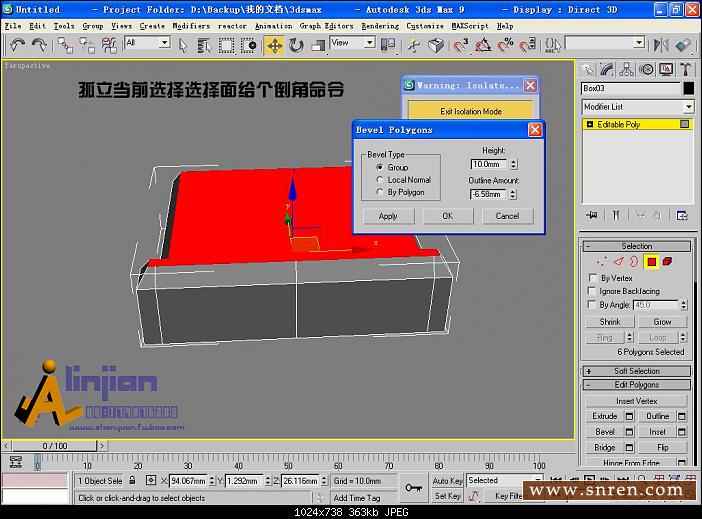Image resolution: width=702 pixels, height=519 pixels.
Task: Open the View reference coordinate dropdown
Action: (370, 43)
